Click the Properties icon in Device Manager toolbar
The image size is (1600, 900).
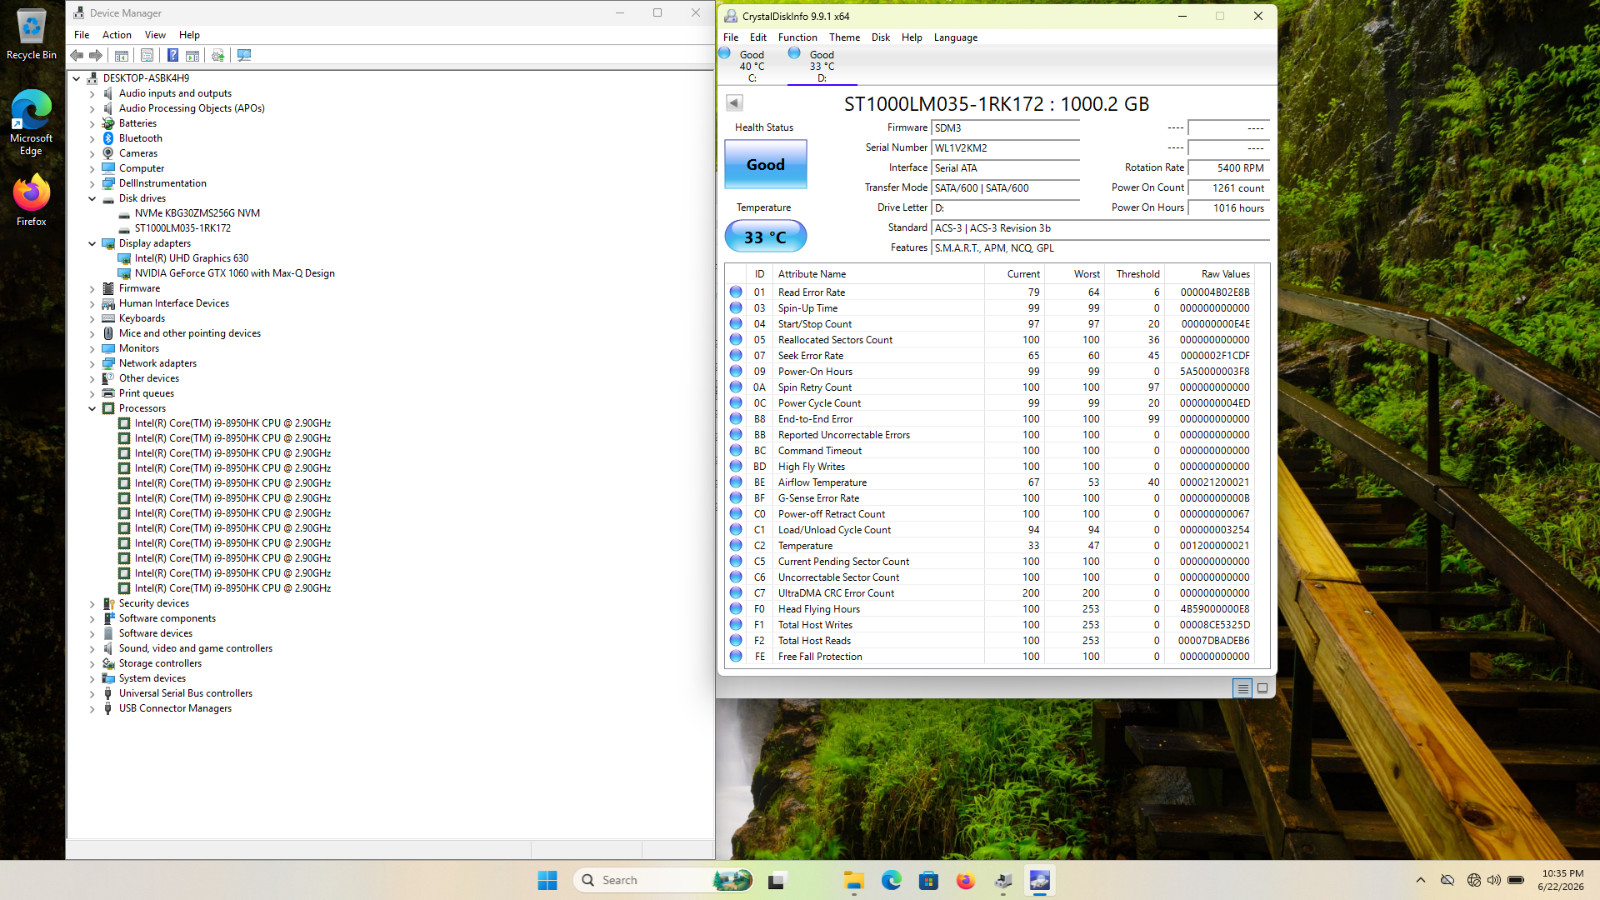(147, 55)
